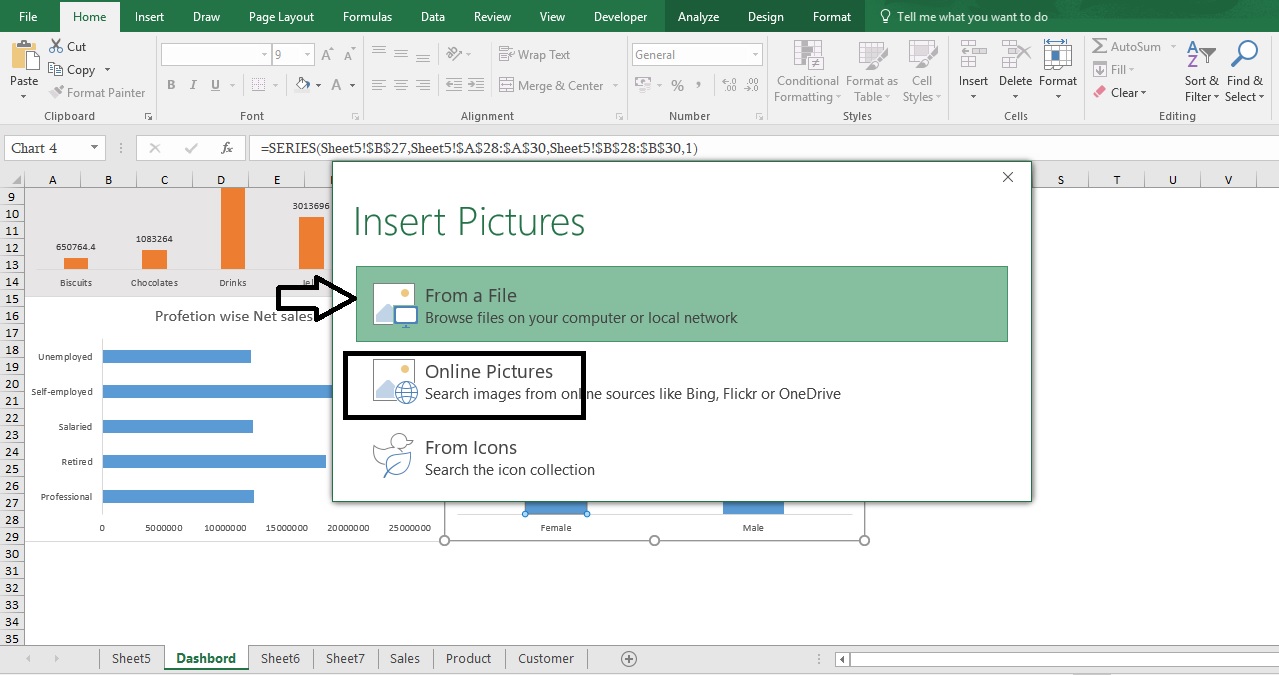Apply Percent Style number format
The width and height of the screenshot is (1279, 675).
677,86
